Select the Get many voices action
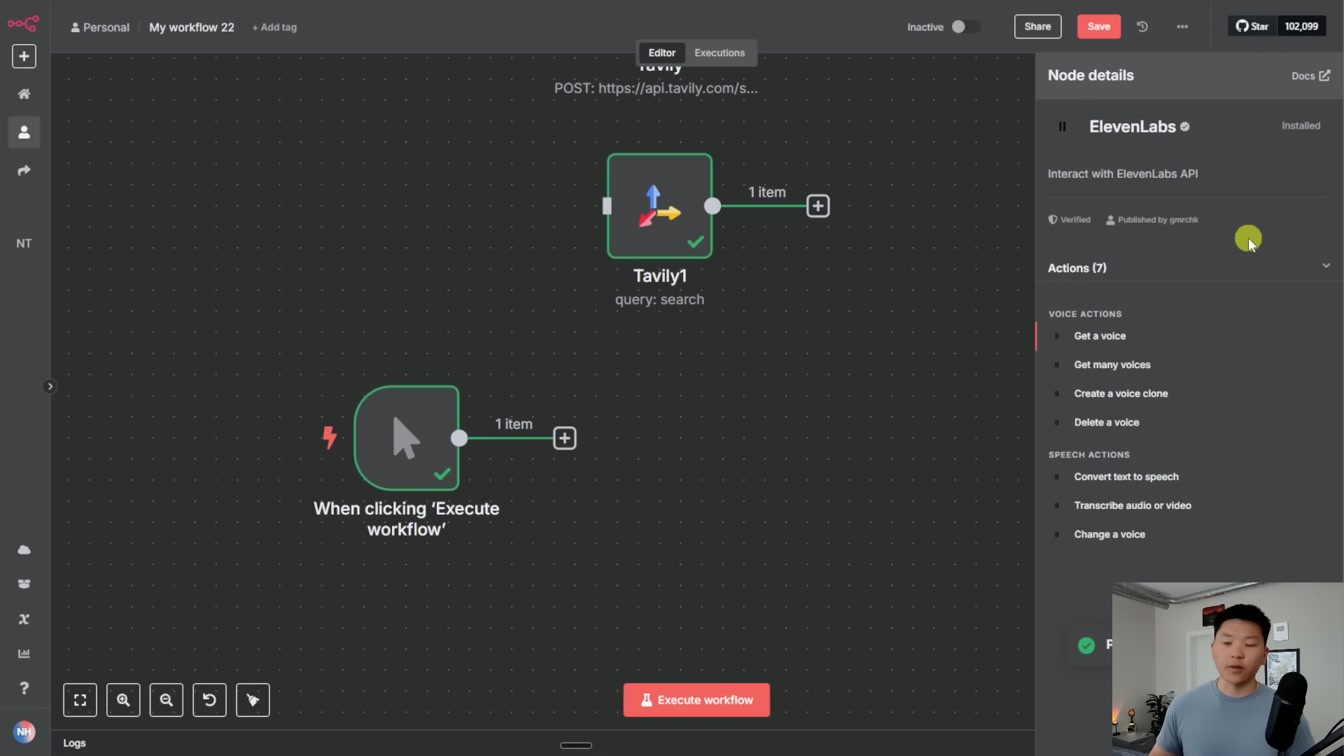 coord(1112,365)
